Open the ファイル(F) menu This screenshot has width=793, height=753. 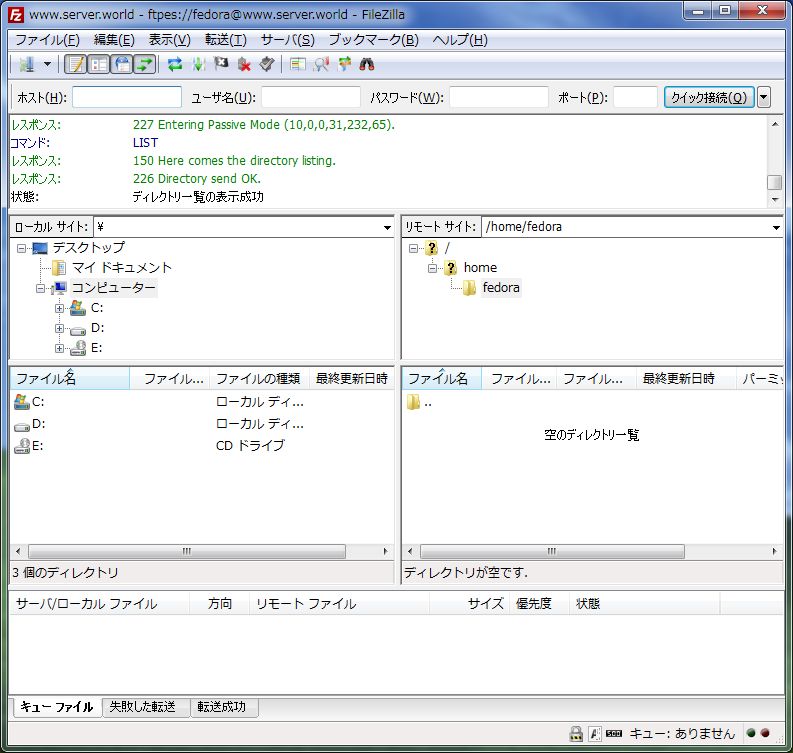pyautogui.click(x=48, y=39)
